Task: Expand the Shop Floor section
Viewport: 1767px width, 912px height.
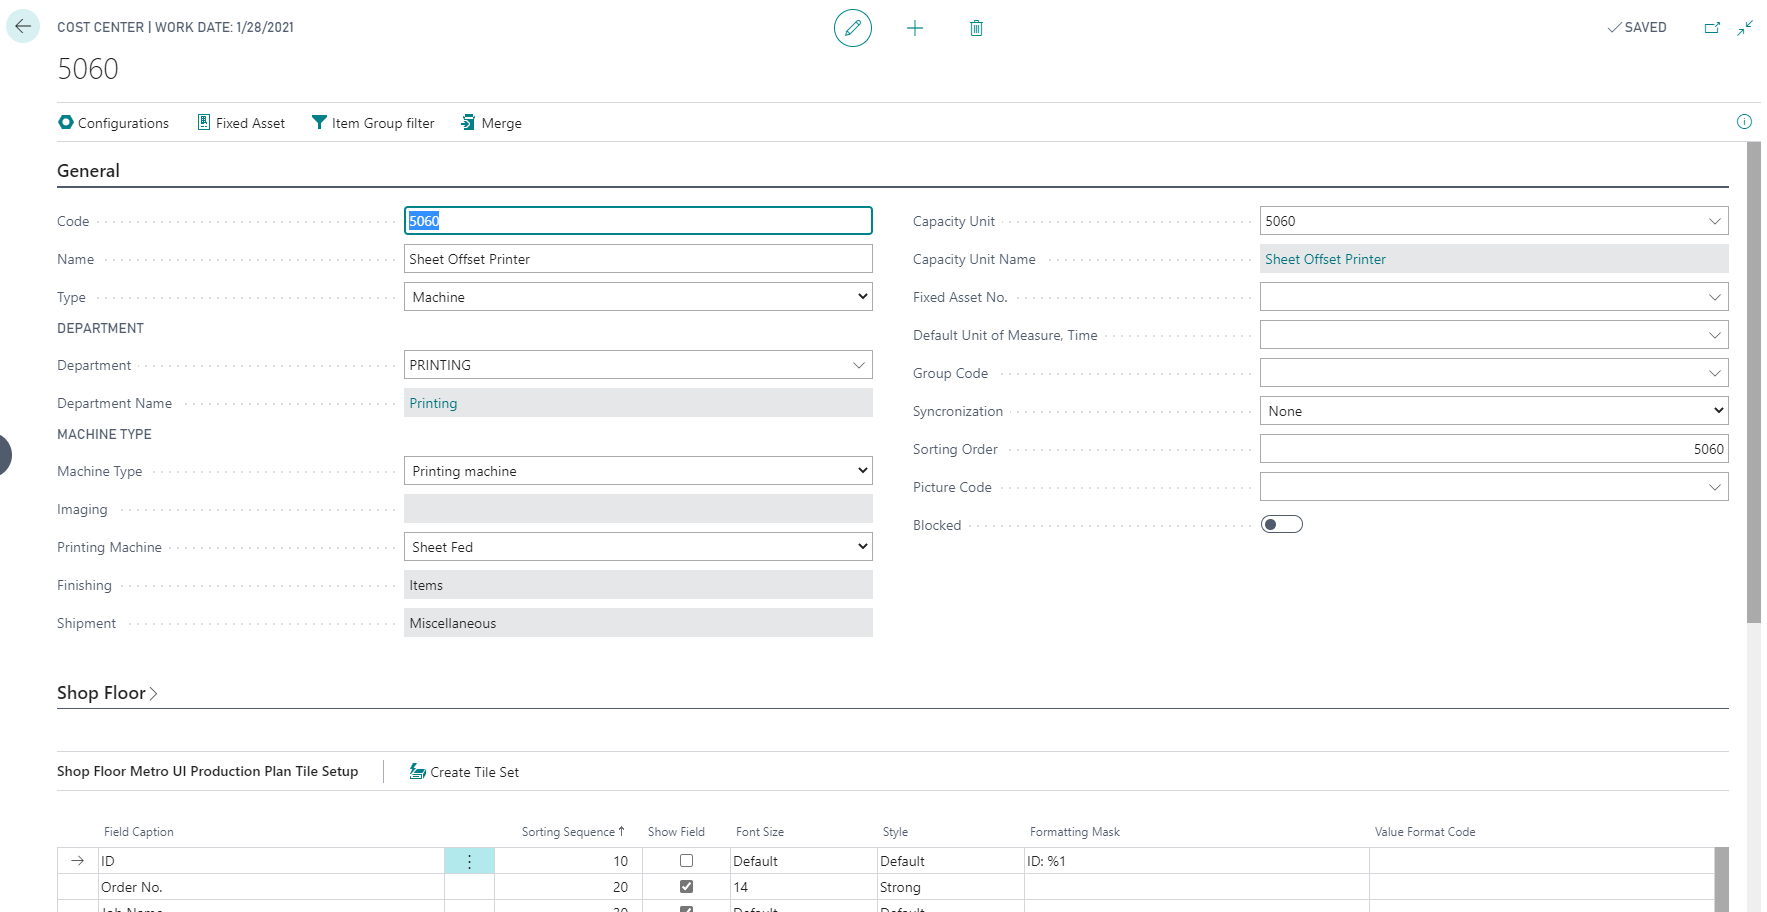Action: point(107,693)
